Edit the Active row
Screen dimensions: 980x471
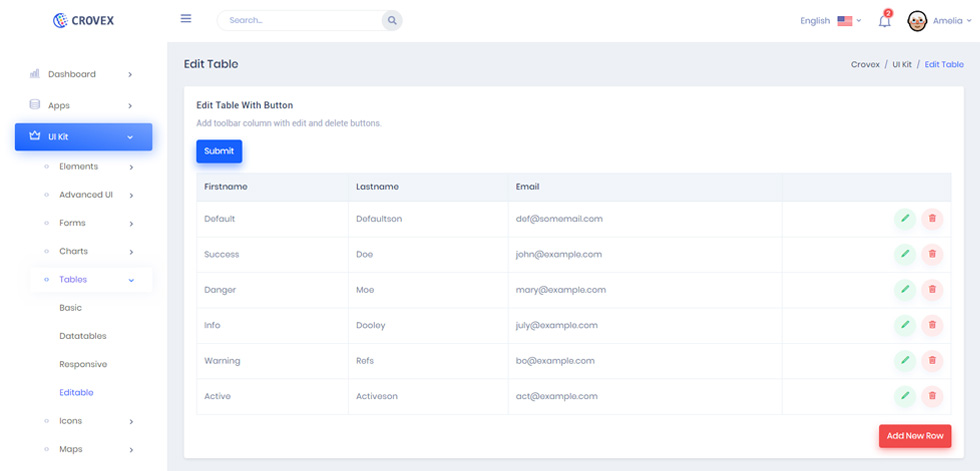tap(904, 396)
